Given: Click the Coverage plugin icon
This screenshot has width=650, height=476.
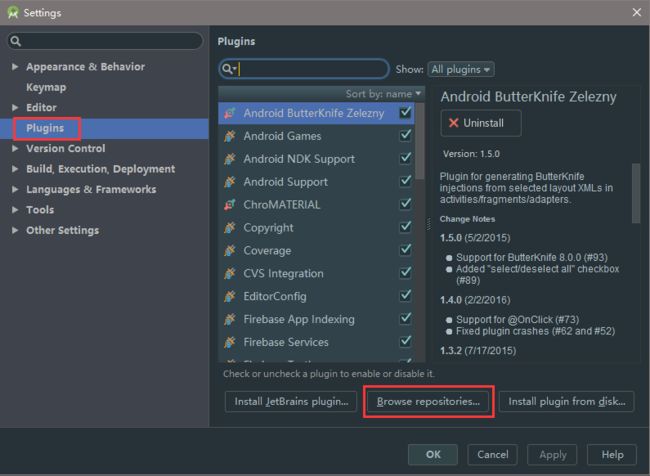Looking at the screenshot, I should tap(230, 250).
